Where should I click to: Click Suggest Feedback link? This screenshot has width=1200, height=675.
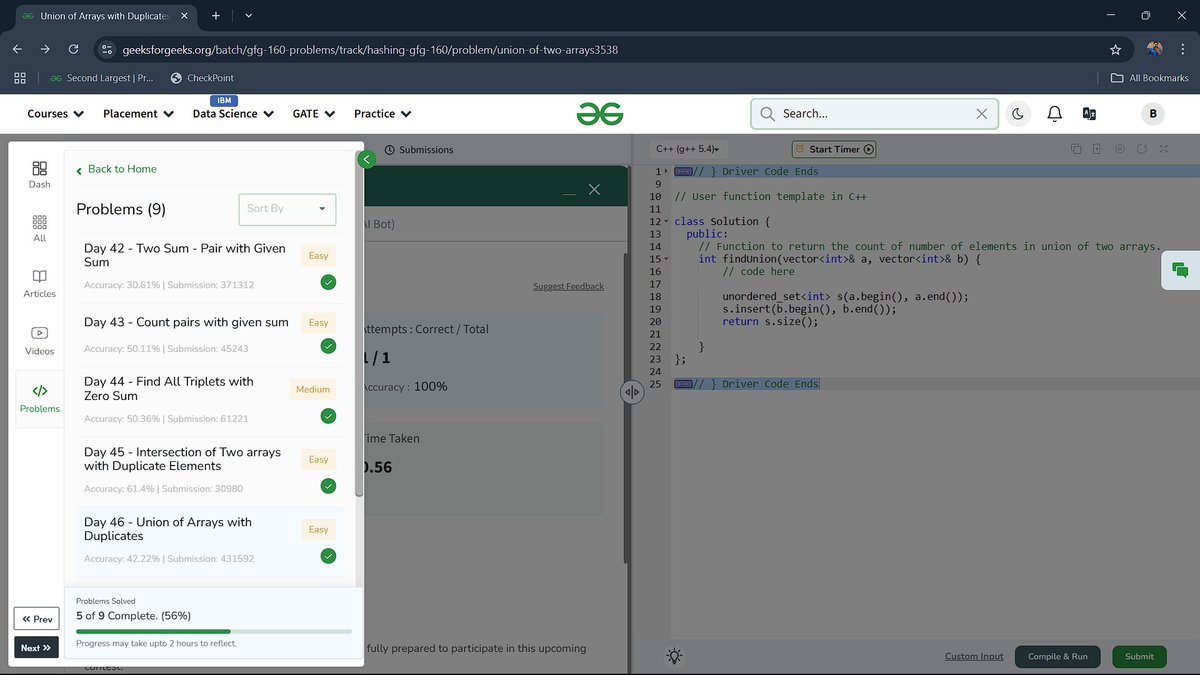568,286
